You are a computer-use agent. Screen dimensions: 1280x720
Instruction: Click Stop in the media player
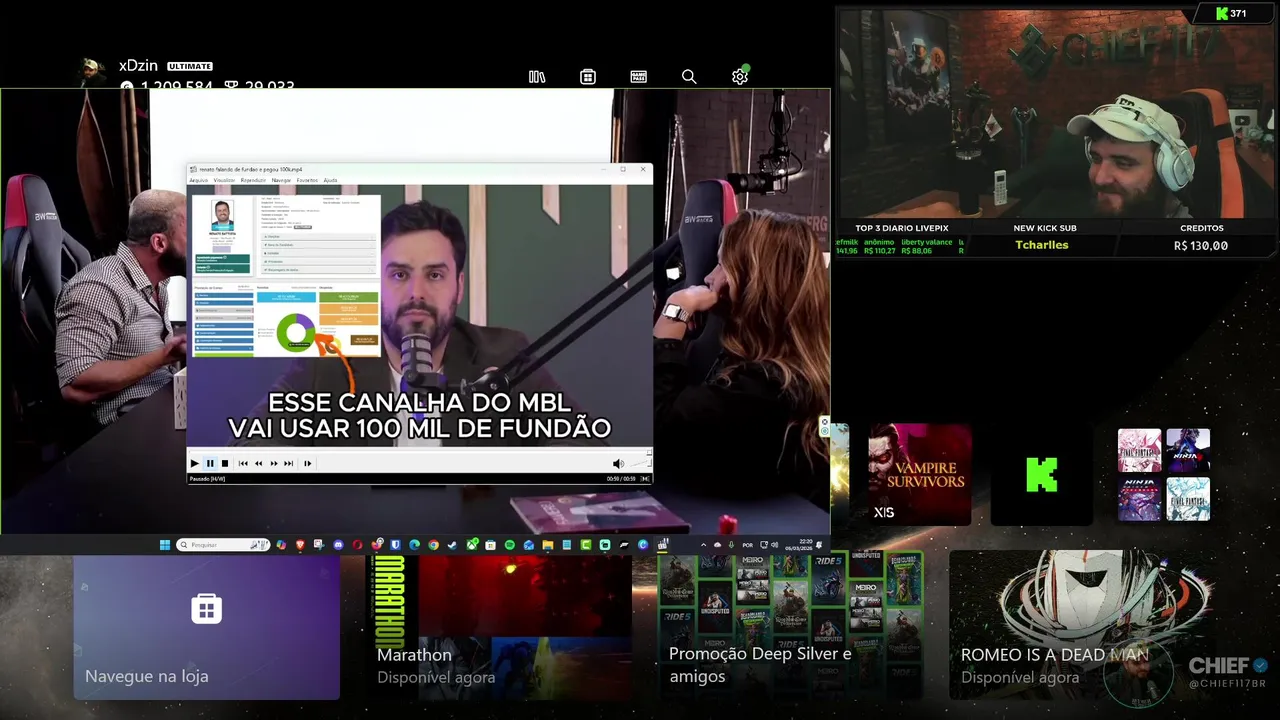[225, 463]
